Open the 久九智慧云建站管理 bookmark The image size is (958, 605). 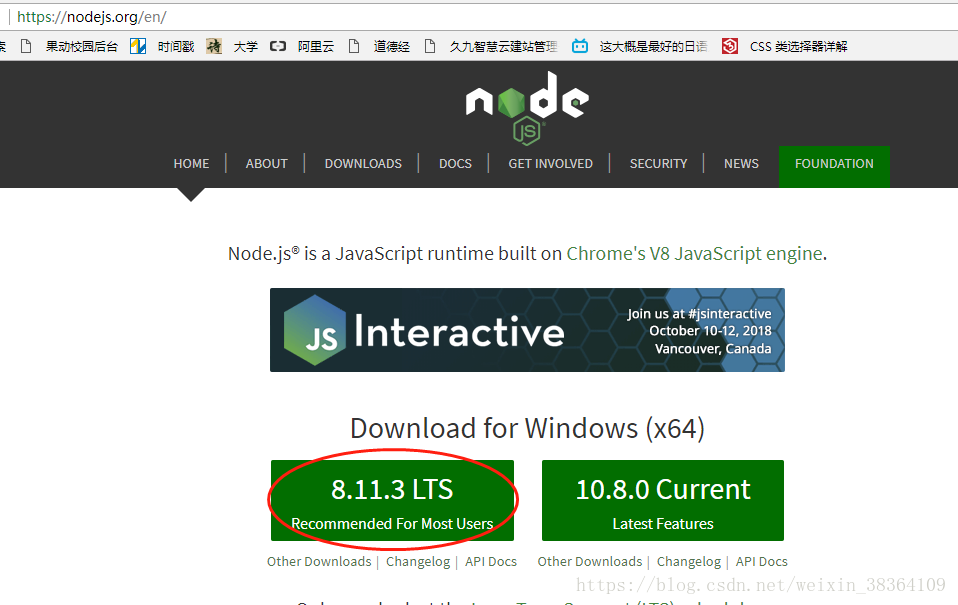tap(491, 46)
